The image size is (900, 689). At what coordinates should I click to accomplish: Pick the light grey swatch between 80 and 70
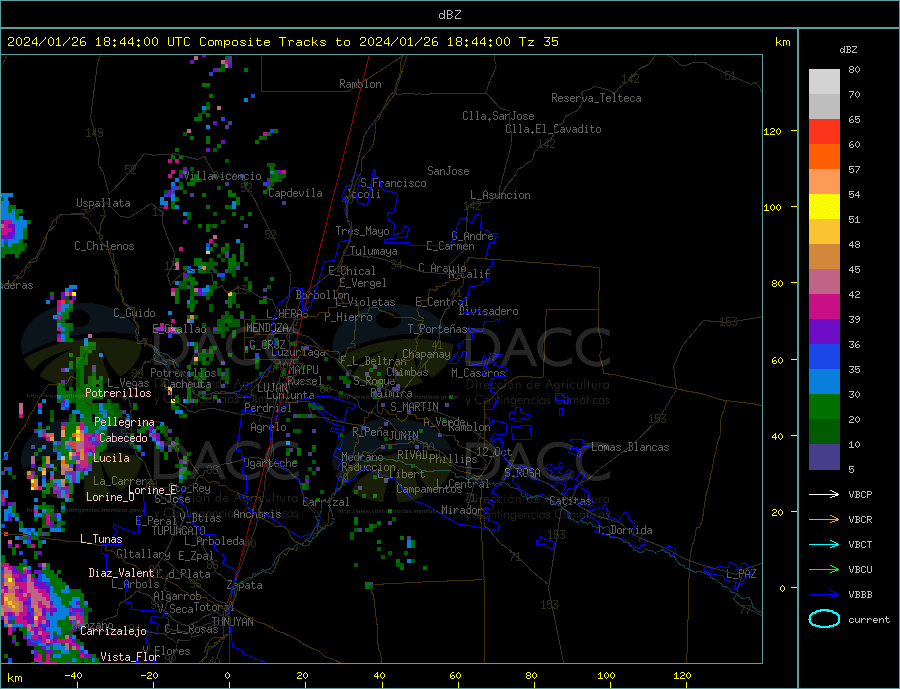point(824,82)
